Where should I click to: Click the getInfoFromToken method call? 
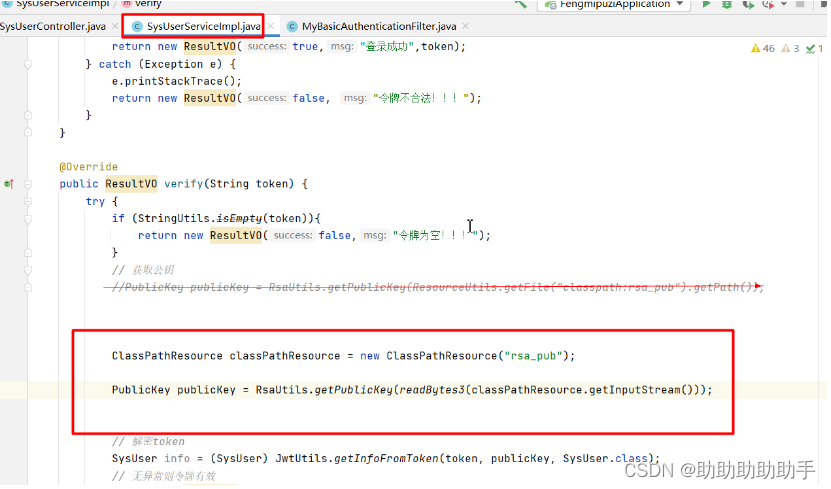coord(386,458)
